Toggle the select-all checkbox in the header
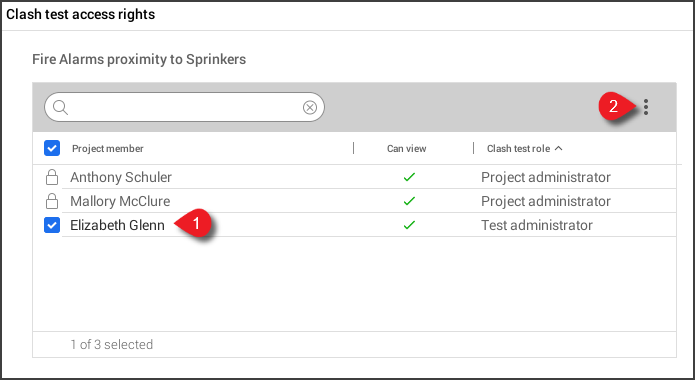 click(x=52, y=148)
